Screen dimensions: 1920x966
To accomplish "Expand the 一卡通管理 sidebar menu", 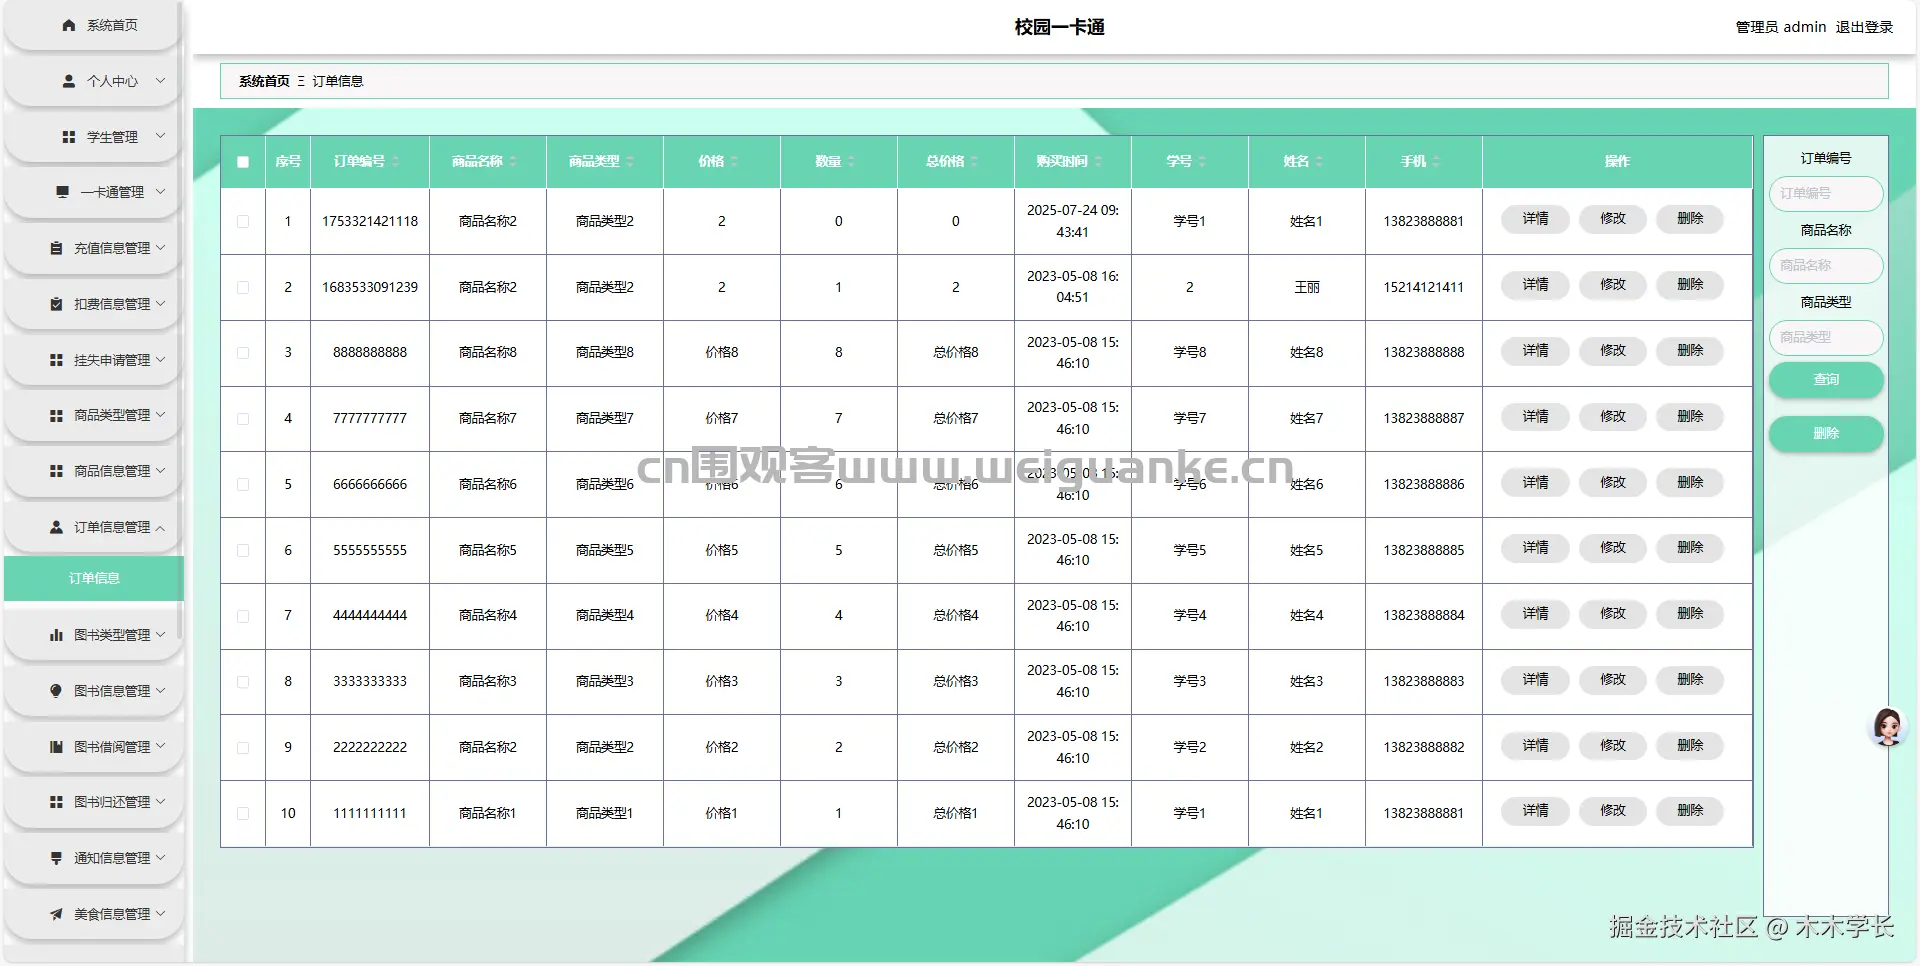I will tap(94, 192).
